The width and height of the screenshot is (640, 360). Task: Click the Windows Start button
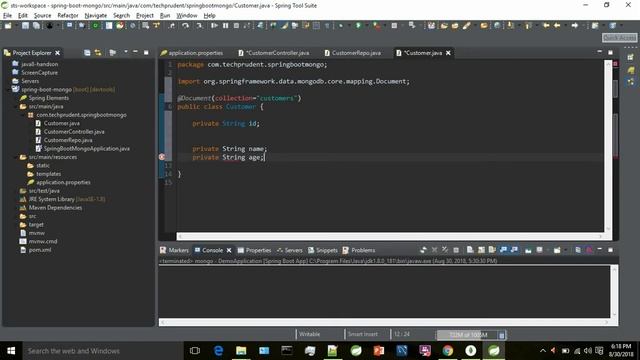coord(11,351)
